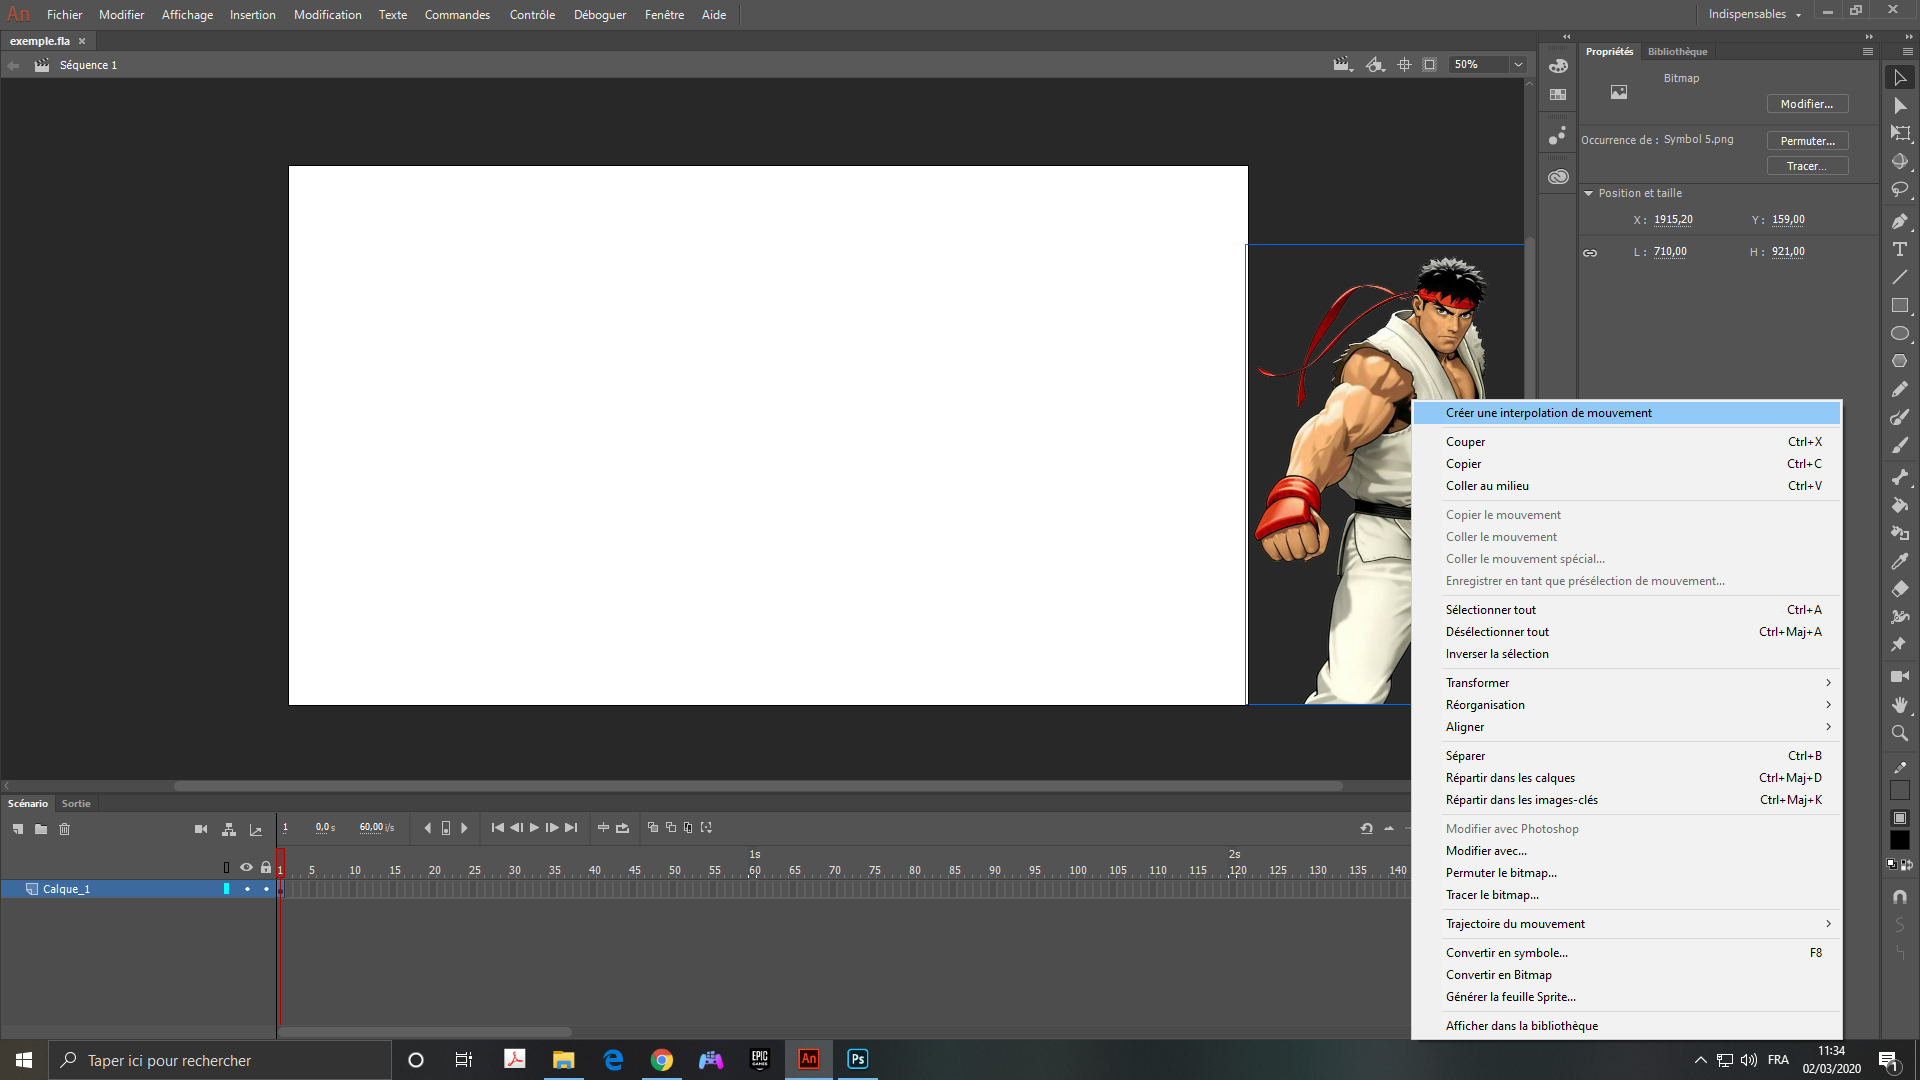This screenshot has width=1920, height=1080.
Task: Select the Eraser tool
Action: tap(1900, 589)
